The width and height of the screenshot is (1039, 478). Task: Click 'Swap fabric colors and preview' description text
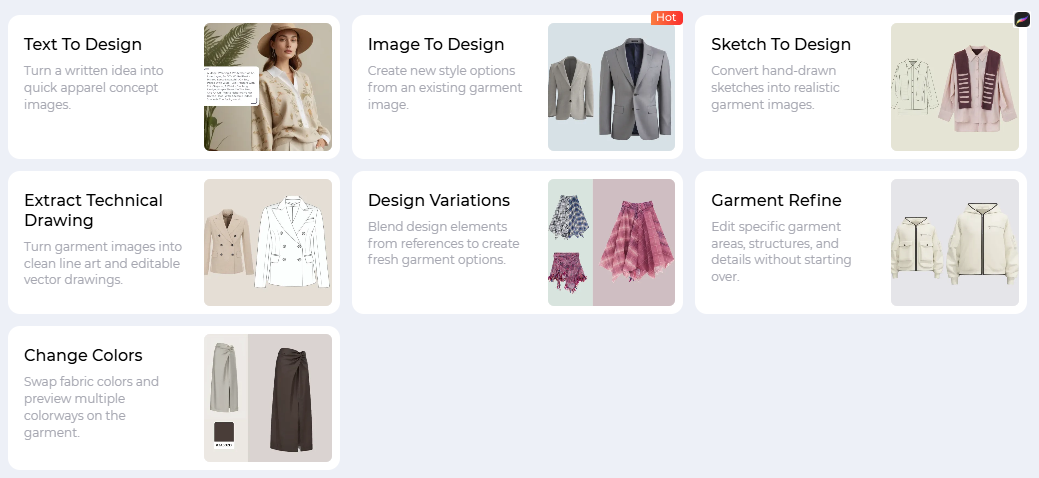tap(91, 407)
